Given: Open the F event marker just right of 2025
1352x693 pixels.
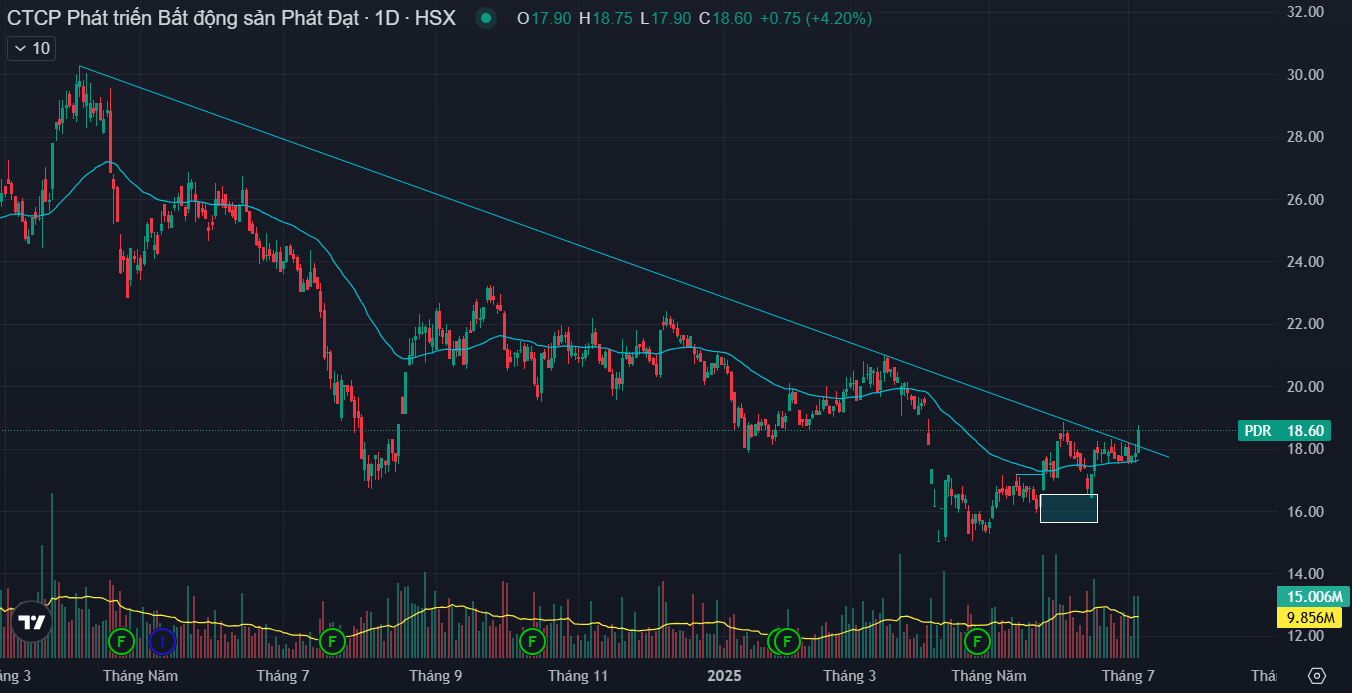Looking at the screenshot, I should (x=787, y=639).
